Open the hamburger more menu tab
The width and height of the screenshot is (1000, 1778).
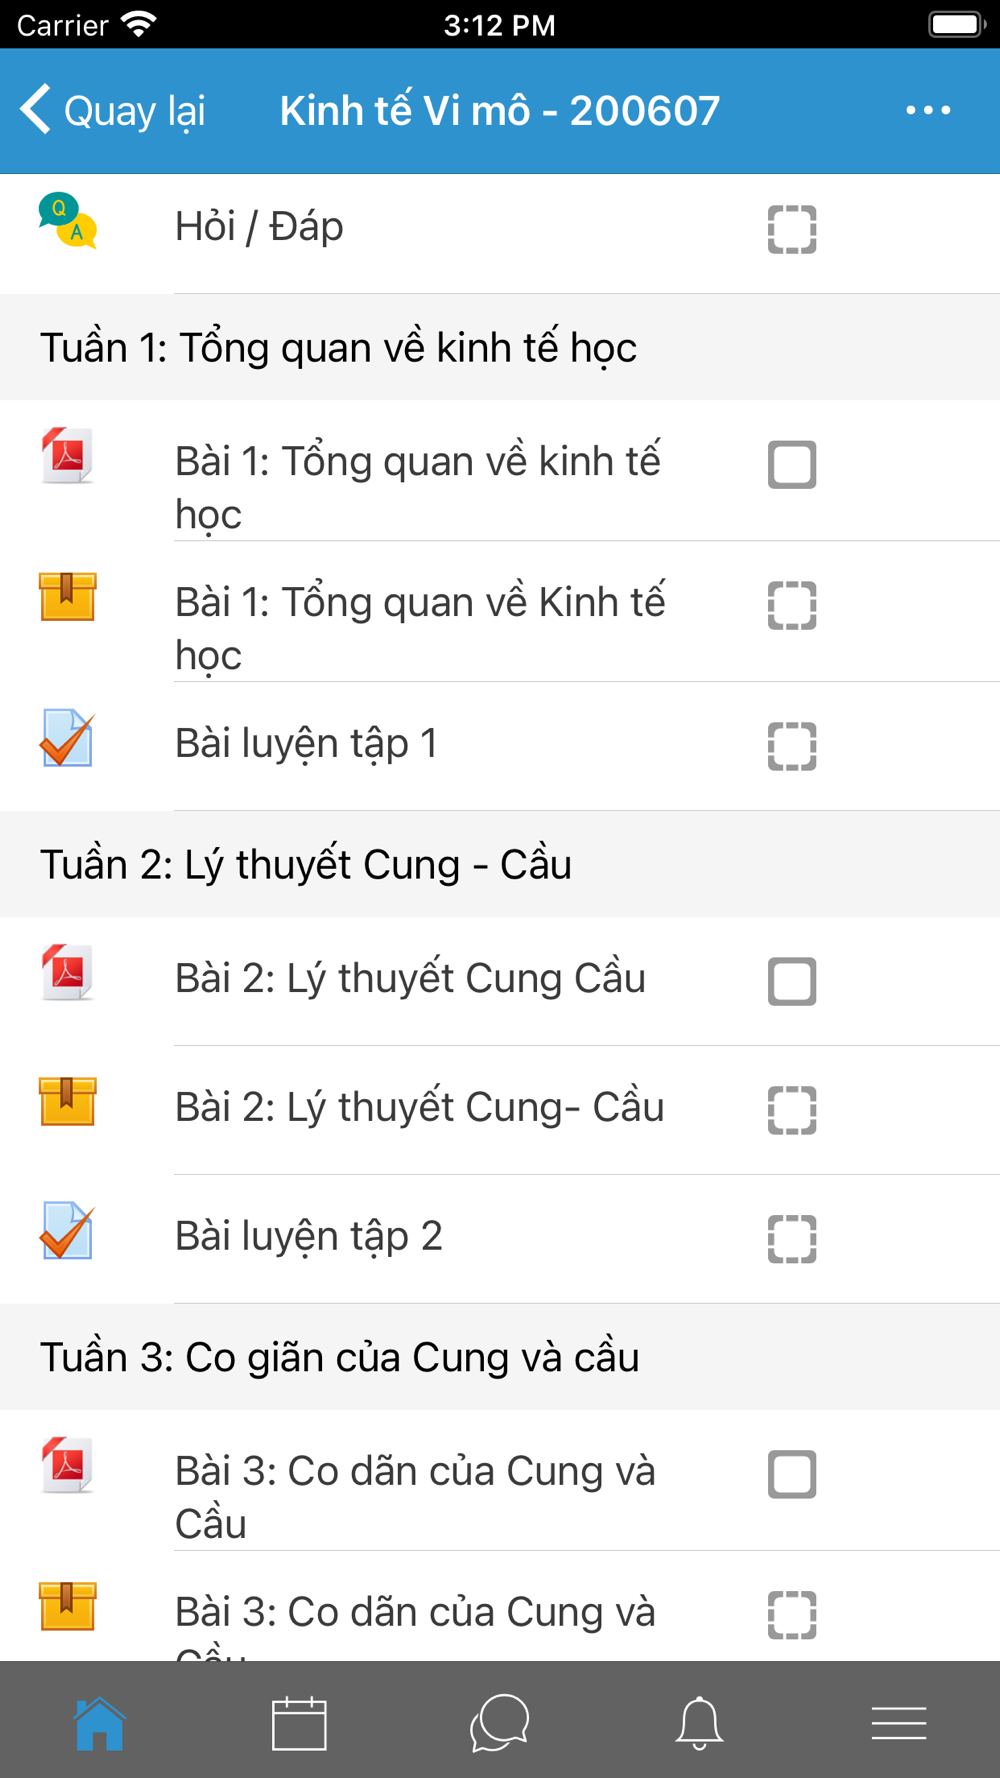pos(899,1723)
